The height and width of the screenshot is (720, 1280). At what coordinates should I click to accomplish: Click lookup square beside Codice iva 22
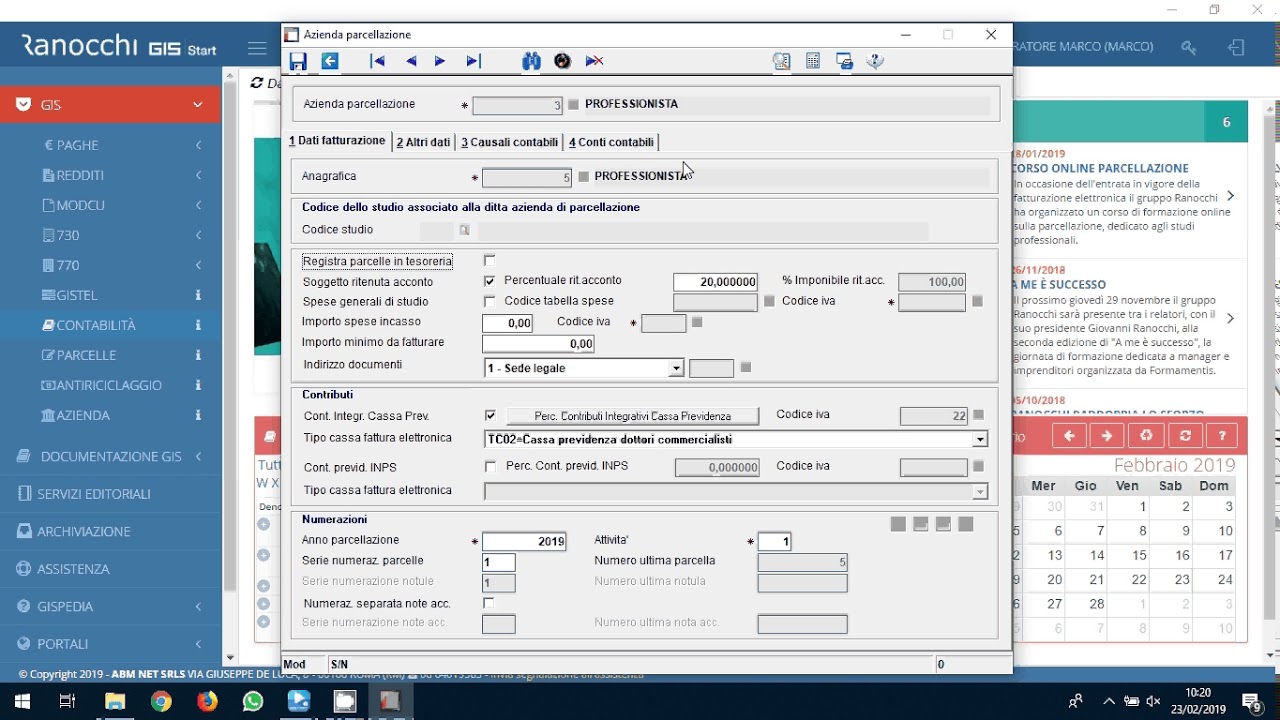pyautogui.click(x=978, y=415)
